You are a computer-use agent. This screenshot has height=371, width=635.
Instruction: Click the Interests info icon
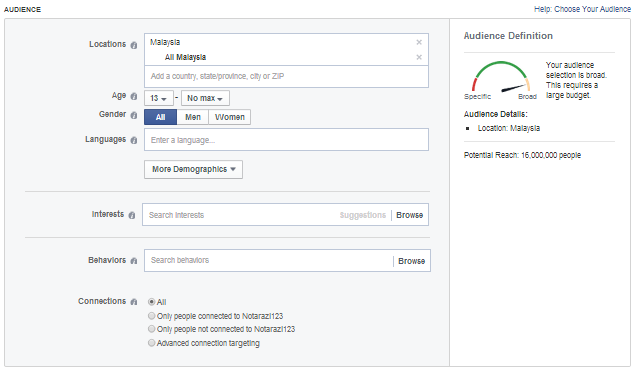(132, 215)
